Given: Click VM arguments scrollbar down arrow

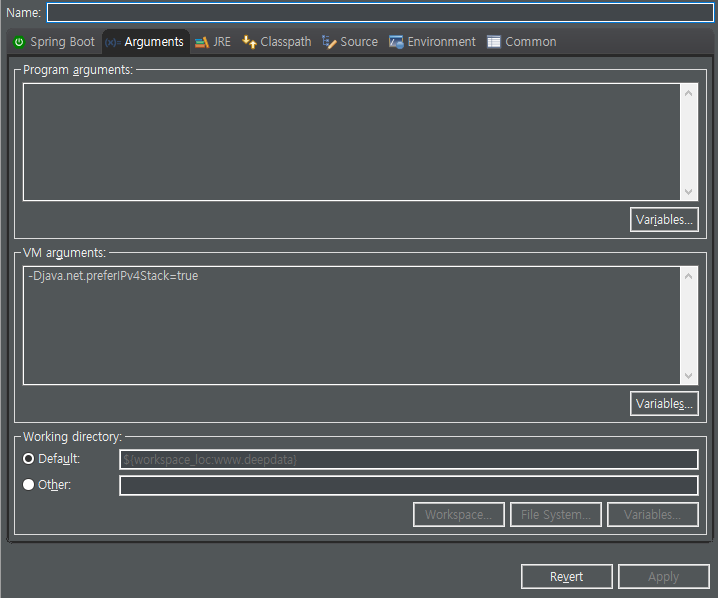Looking at the screenshot, I should [x=688, y=375].
